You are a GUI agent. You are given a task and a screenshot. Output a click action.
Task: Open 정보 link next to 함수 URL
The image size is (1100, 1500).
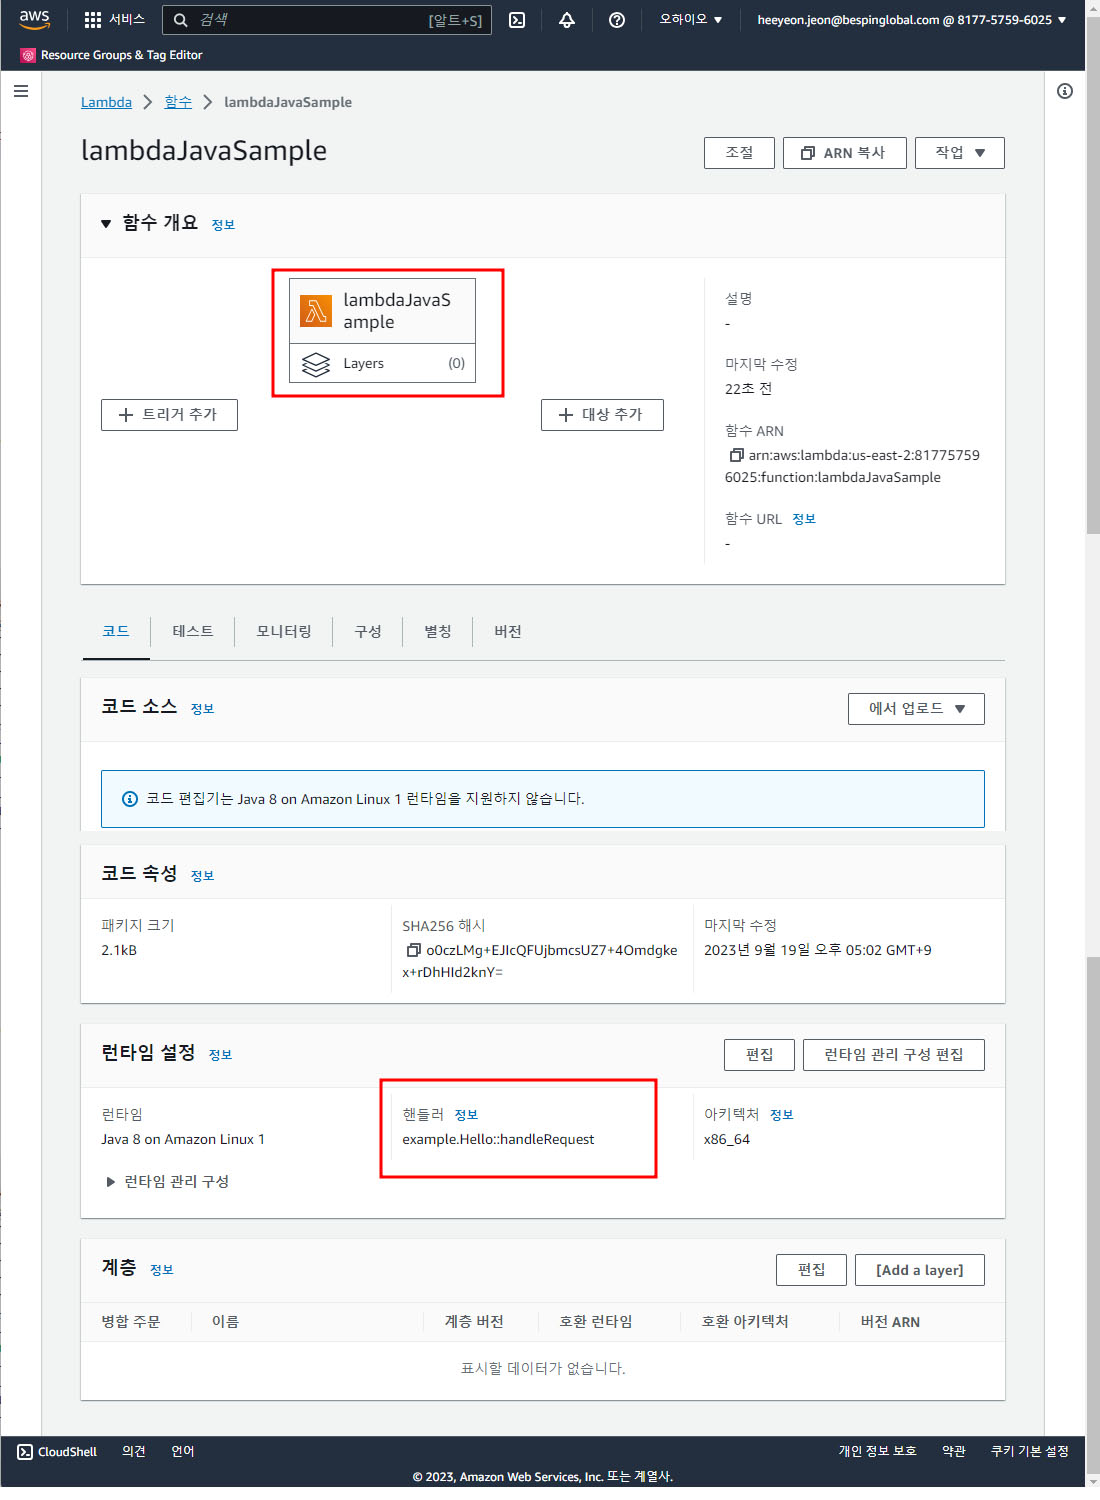pos(804,519)
